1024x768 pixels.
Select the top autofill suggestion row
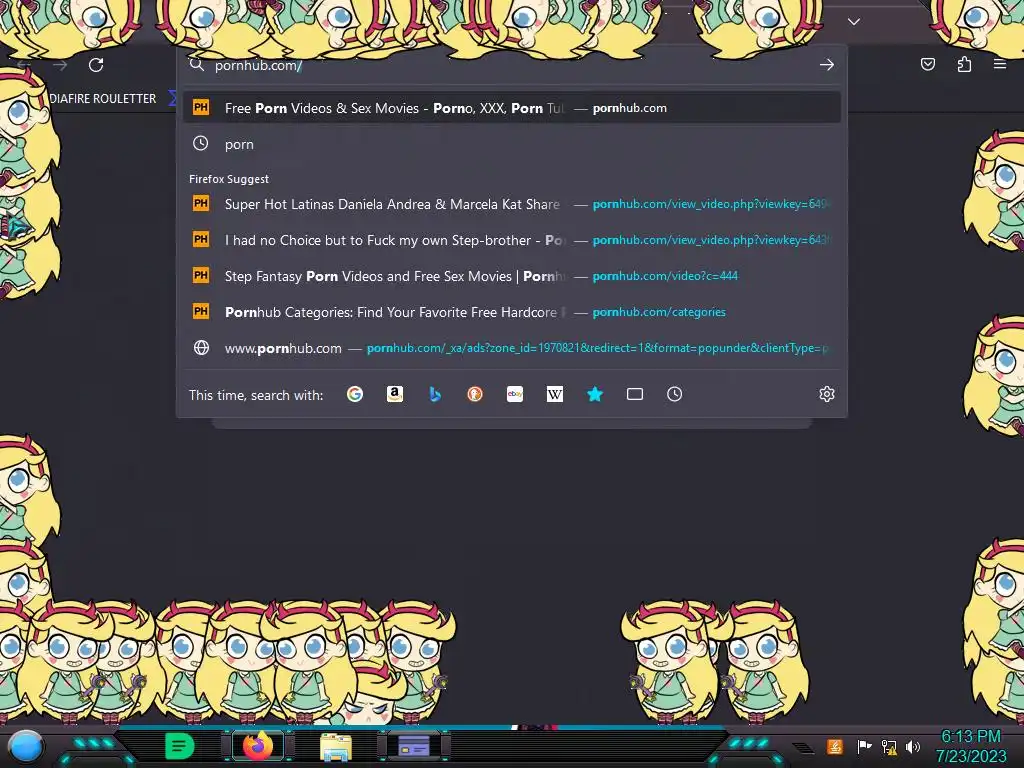[x=512, y=108]
